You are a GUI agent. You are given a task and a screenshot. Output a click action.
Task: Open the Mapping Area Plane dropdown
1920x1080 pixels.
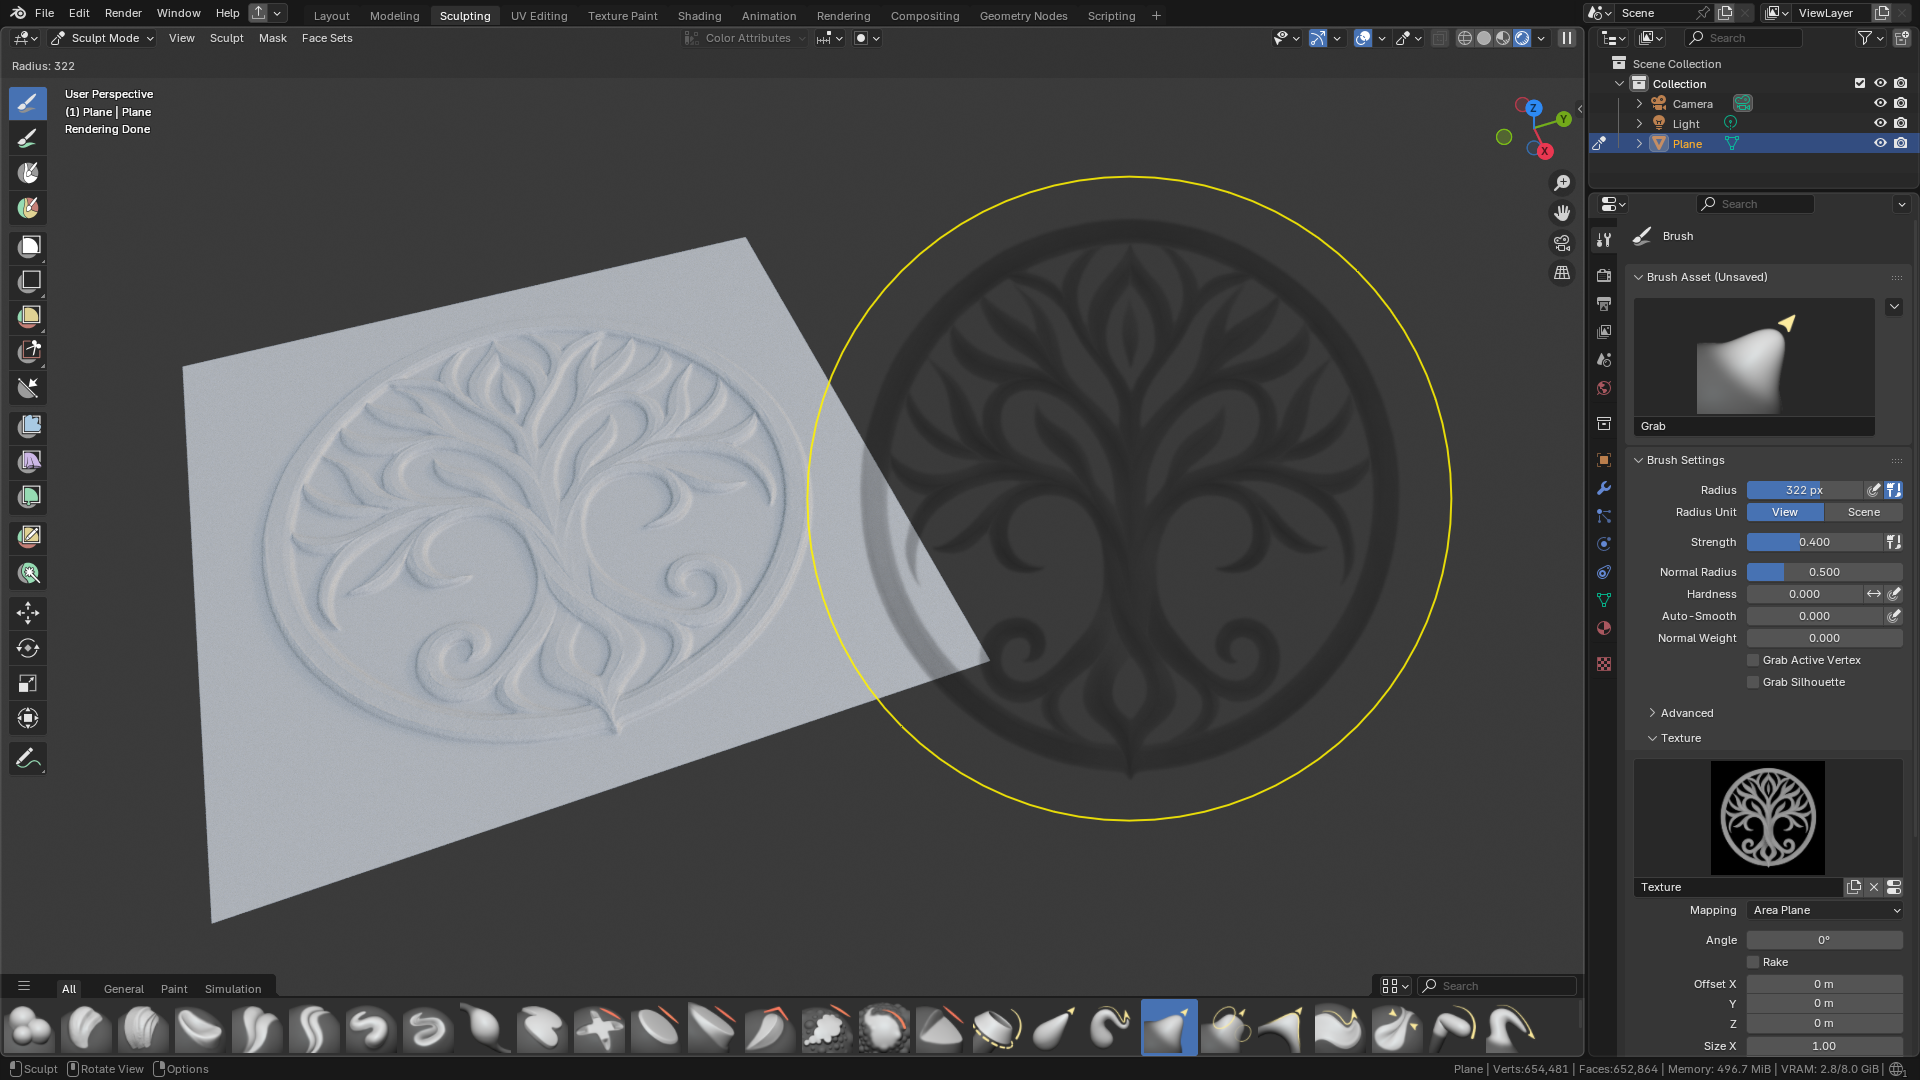pyautogui.click(x=1825, y=910)
